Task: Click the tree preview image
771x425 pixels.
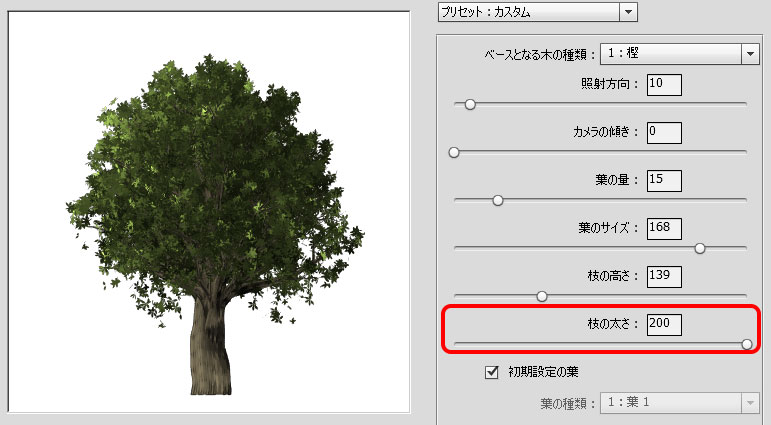Action: (x=209, y=212)
